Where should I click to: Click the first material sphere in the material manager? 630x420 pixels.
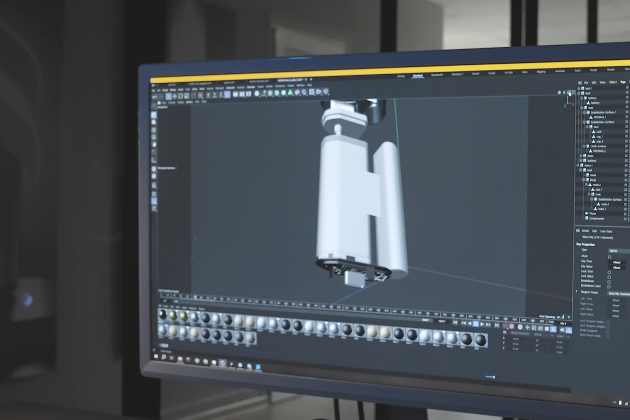pos(163,317)
